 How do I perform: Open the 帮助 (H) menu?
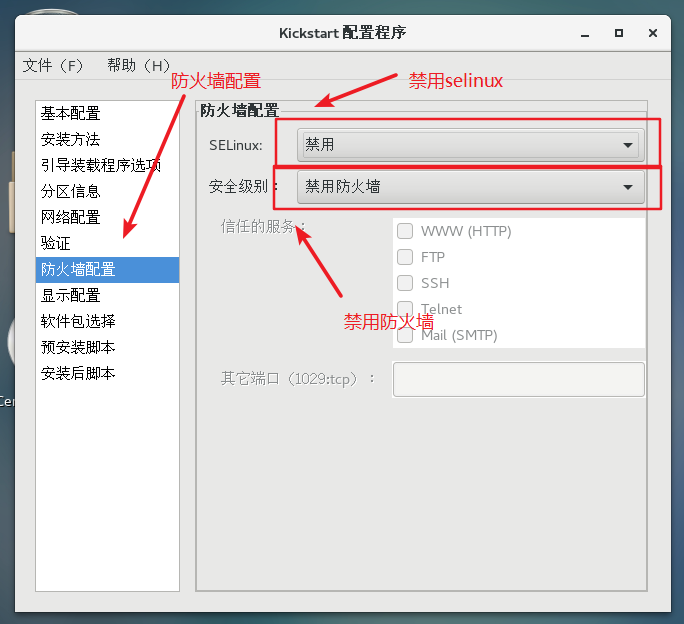pos(139,66)
